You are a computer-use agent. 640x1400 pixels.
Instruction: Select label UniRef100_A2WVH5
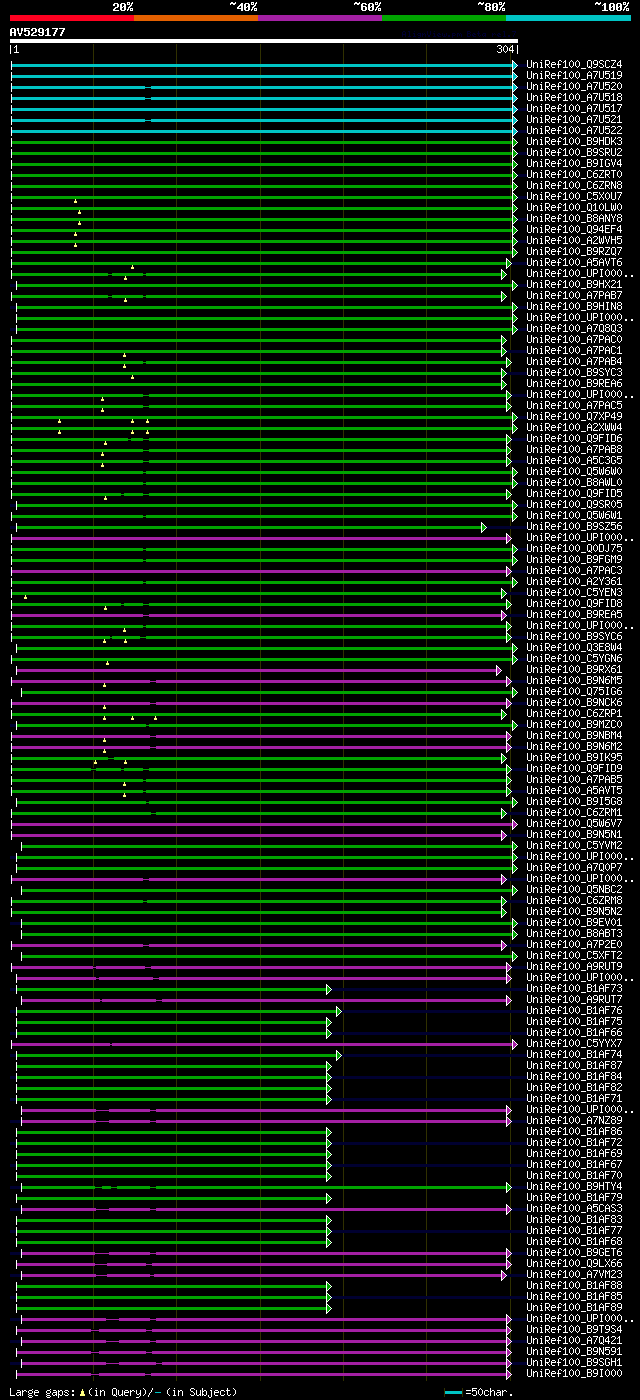(x=574, y=240)
